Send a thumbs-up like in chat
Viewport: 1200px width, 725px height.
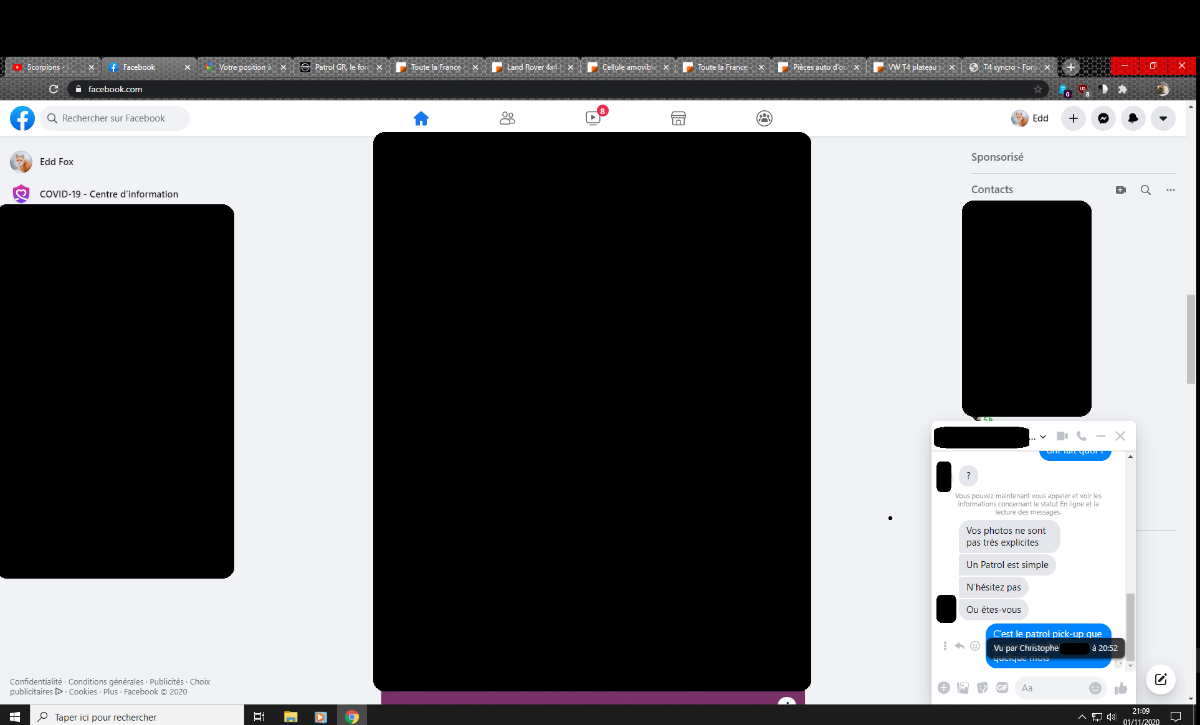click(x=1121, y=688)
